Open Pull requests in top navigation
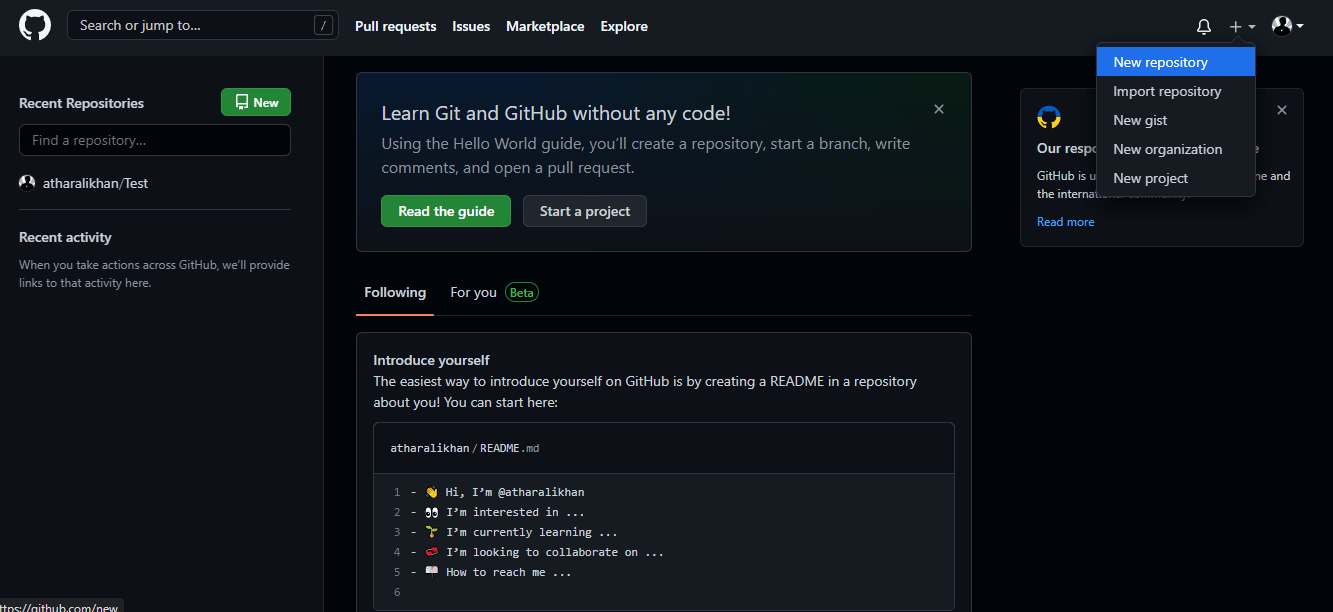Image resolution: width=1333 pixels, height=612 pixels. click(x=396, y=26)
